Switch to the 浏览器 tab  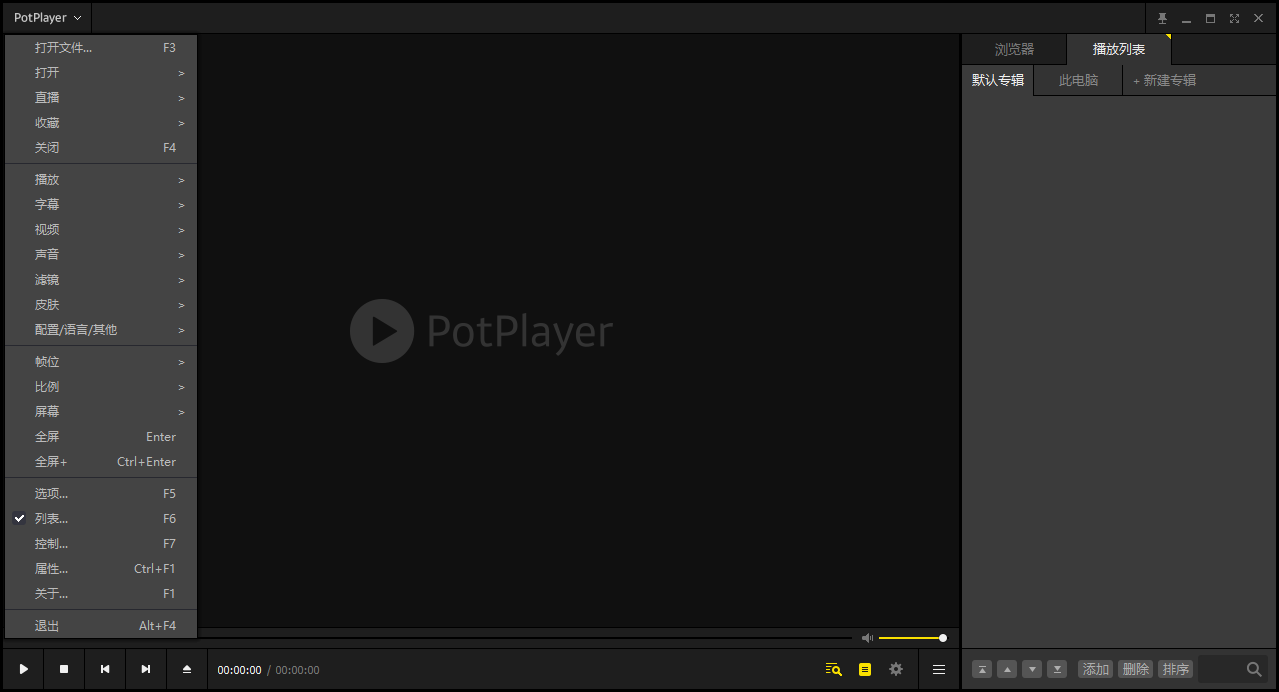point(1014,47)
